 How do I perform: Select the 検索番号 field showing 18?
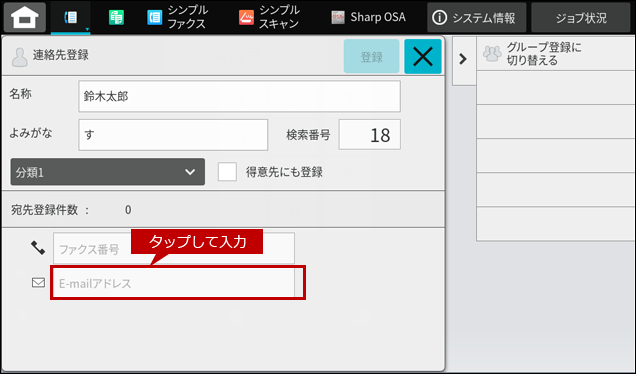[370, 135]
